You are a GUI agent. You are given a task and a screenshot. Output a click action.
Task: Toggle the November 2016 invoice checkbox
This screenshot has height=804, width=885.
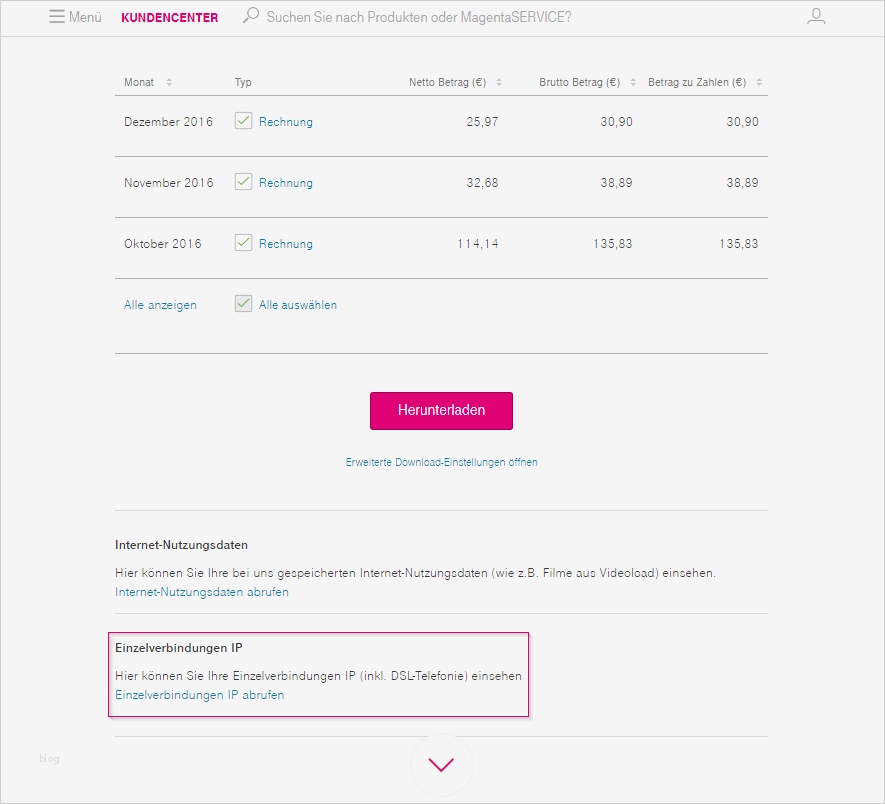[243, 182]
